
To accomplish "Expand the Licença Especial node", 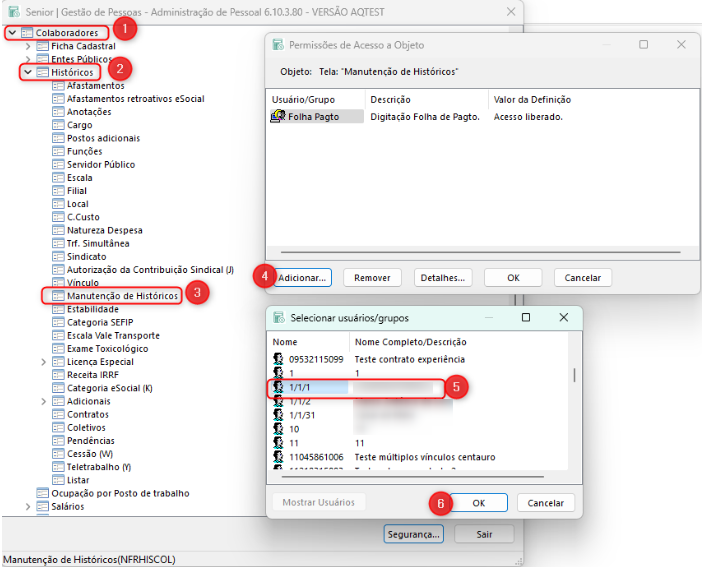I will point(43,362).
